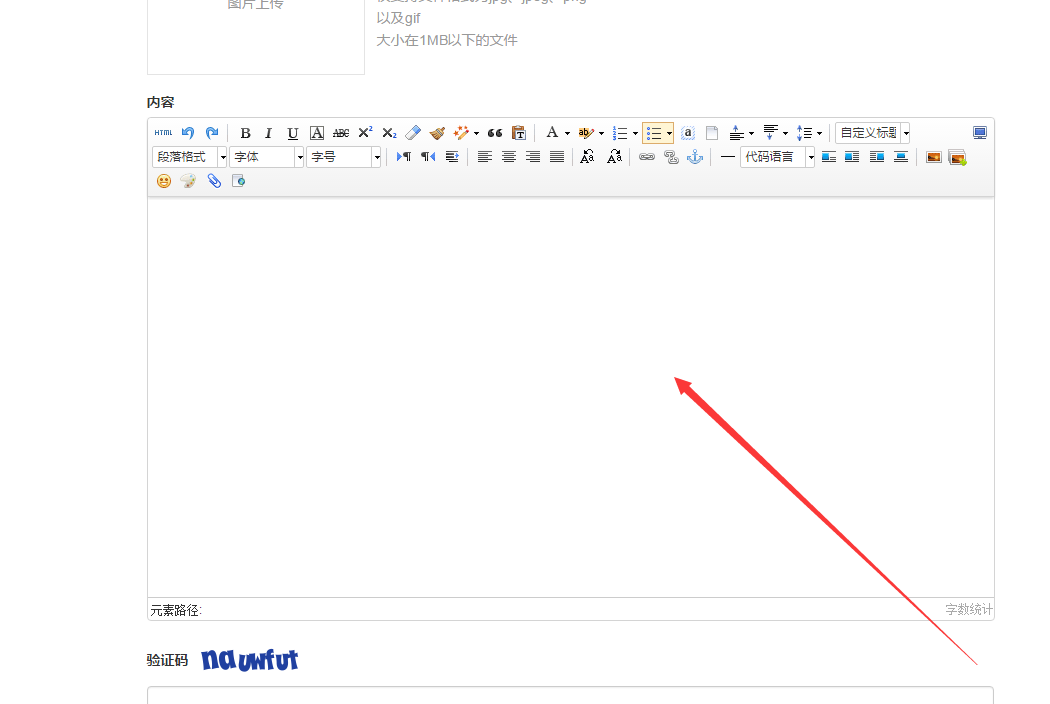Toggle underline formatting
Image resolution: width=1050 pixels, height=704 pixels.
293,133
